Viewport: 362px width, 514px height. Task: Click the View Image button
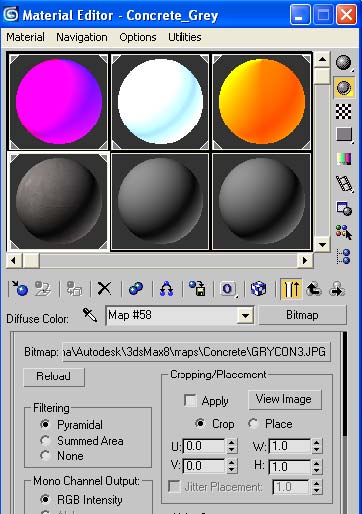[x=284, y=399]
